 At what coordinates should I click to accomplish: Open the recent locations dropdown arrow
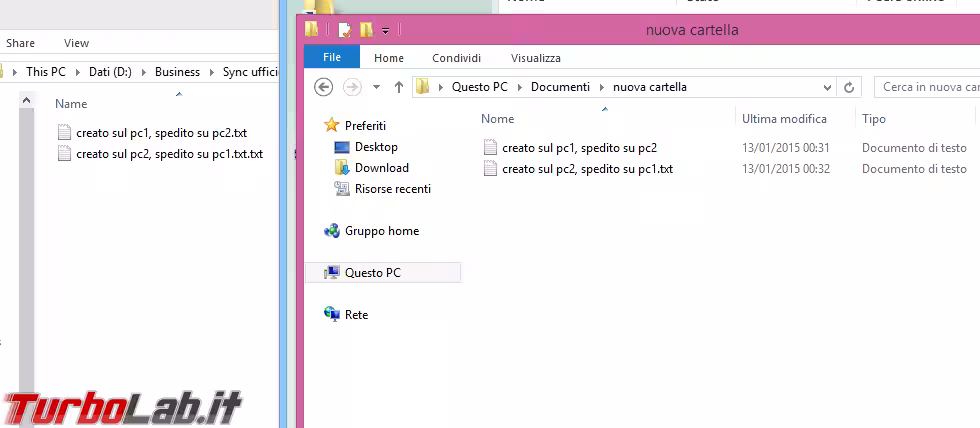pyautogui.click(x=376, y=87)
